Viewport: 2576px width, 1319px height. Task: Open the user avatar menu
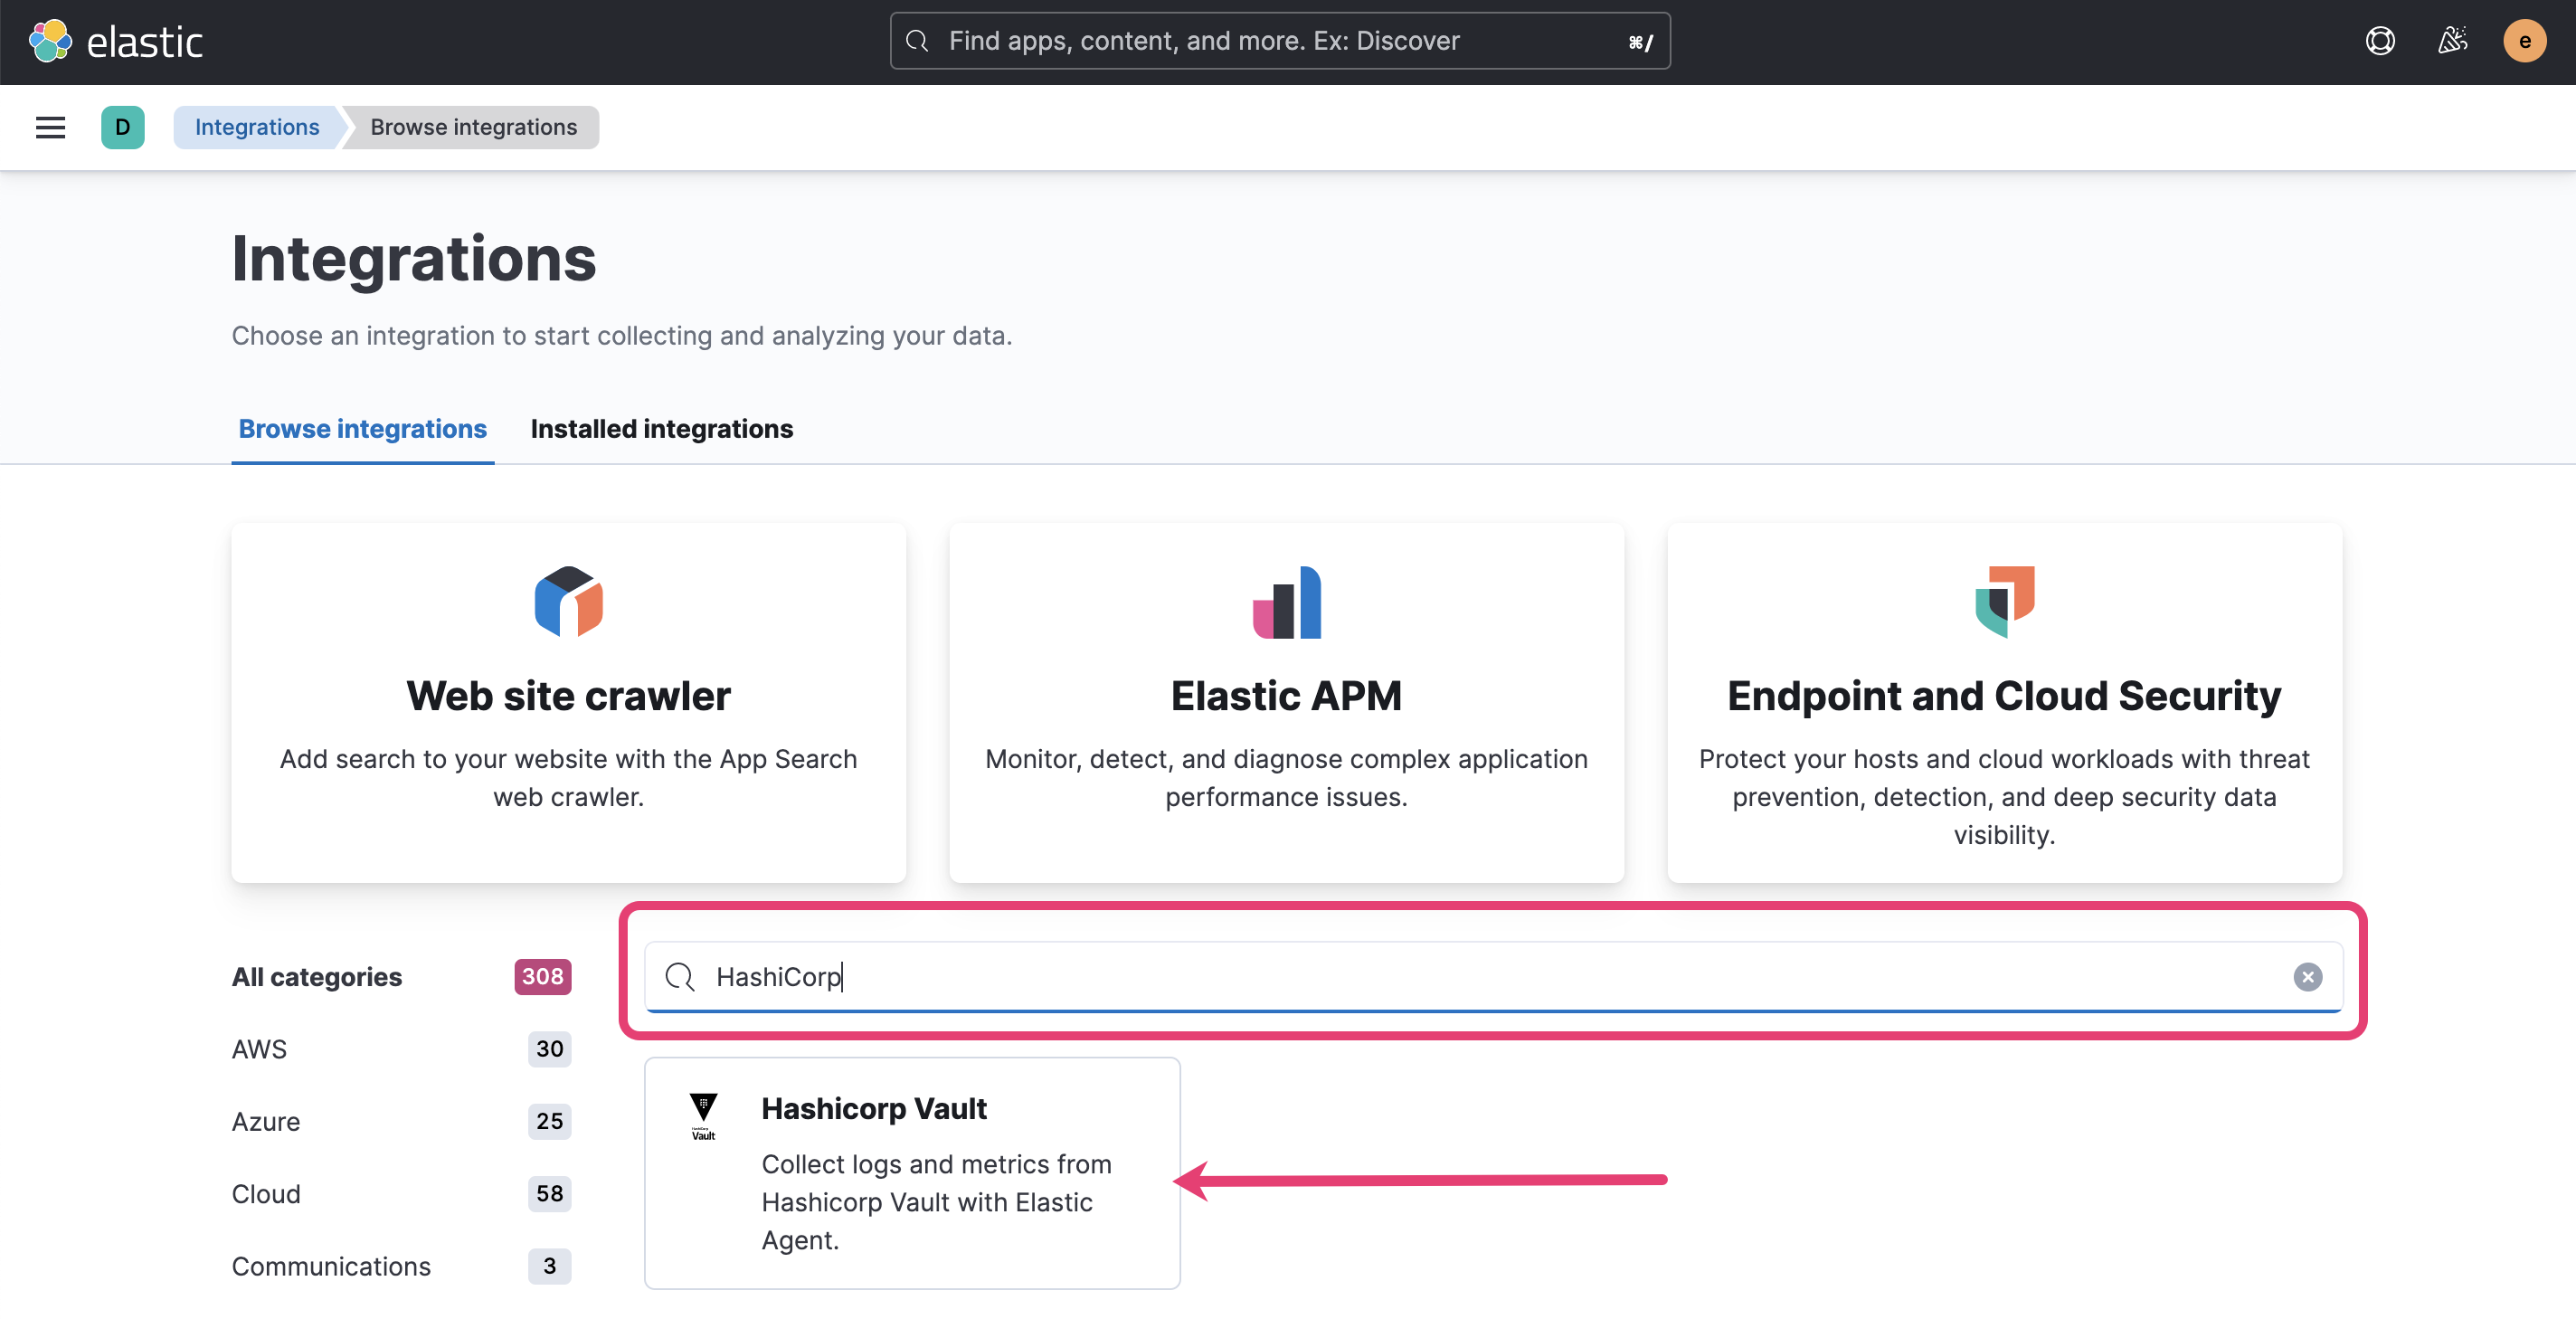pyautogui.click(x=2524, y=40)
